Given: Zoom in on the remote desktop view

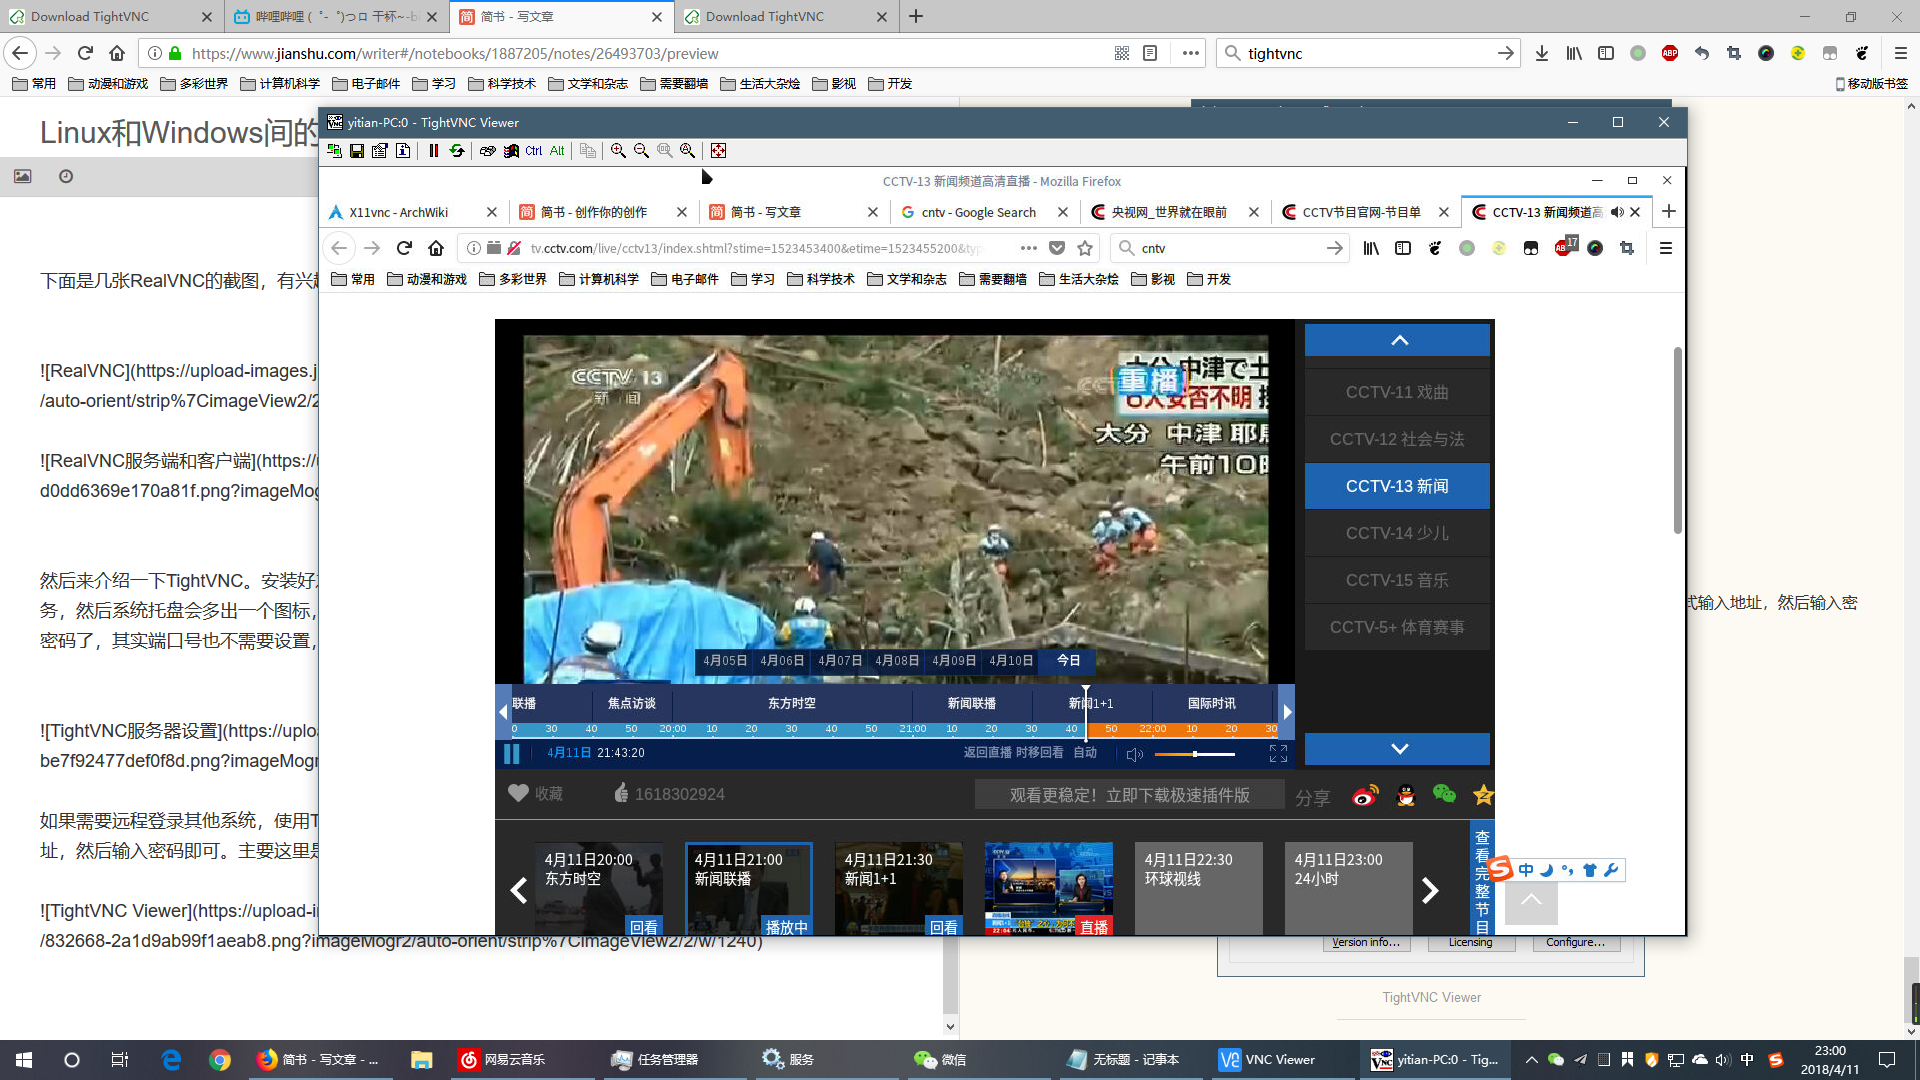Looking at the screenshot, I should click(x=618, y=151).
